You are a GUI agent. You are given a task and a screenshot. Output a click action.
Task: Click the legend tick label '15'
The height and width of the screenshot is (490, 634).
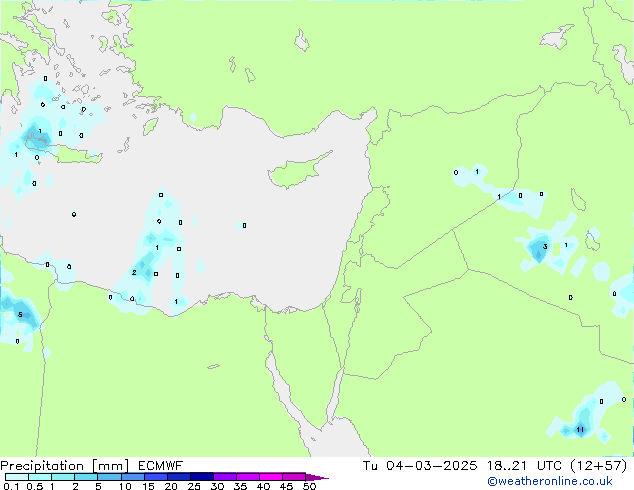click(148, 486)
